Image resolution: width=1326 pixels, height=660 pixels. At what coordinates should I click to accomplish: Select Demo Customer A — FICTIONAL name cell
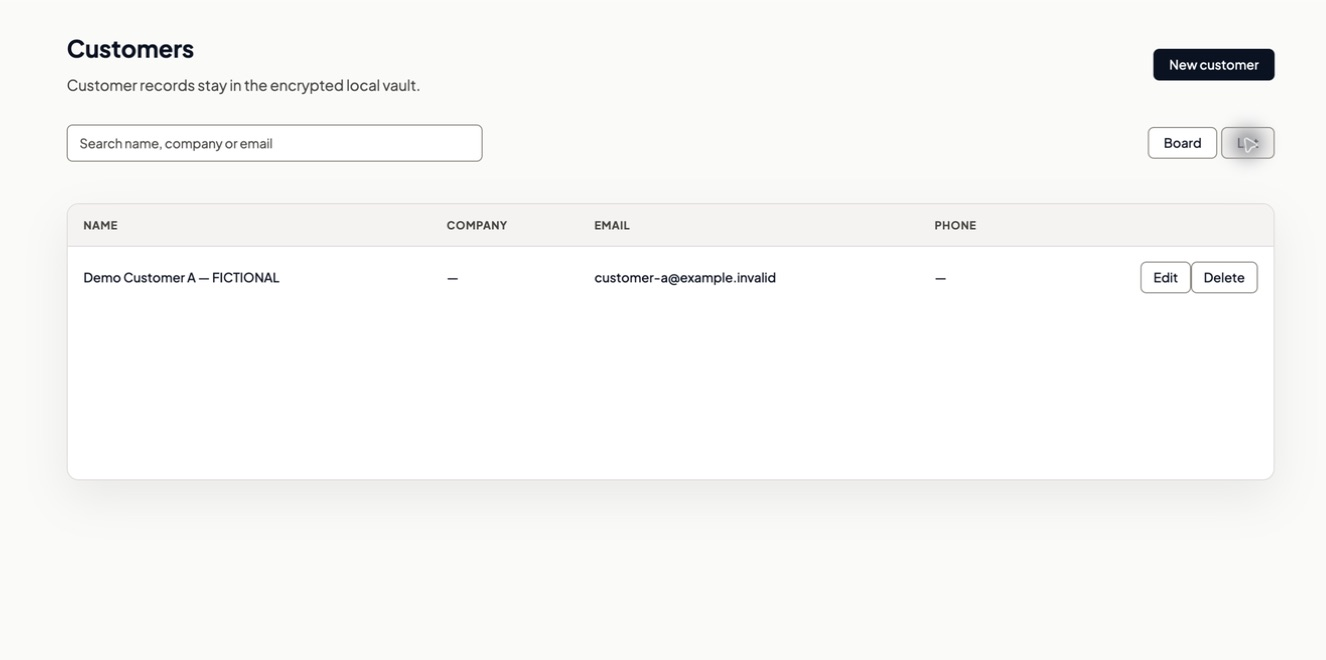pos(181,277)
